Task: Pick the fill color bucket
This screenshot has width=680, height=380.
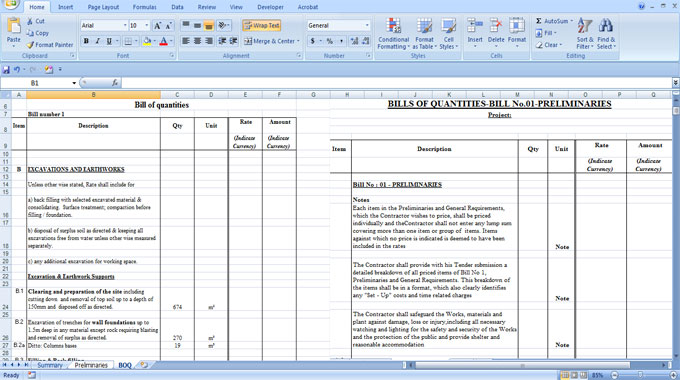Action: click(147, 41)
